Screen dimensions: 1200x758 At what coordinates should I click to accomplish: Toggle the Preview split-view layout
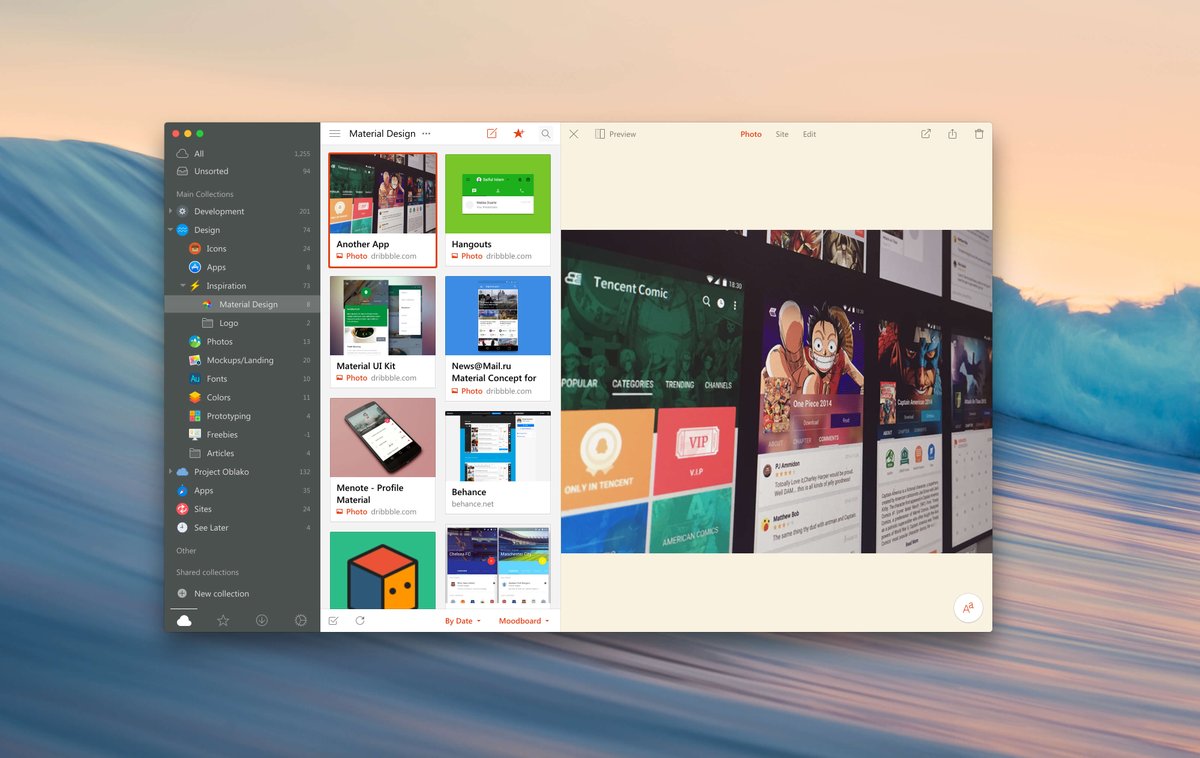click(x=616, y=134)
